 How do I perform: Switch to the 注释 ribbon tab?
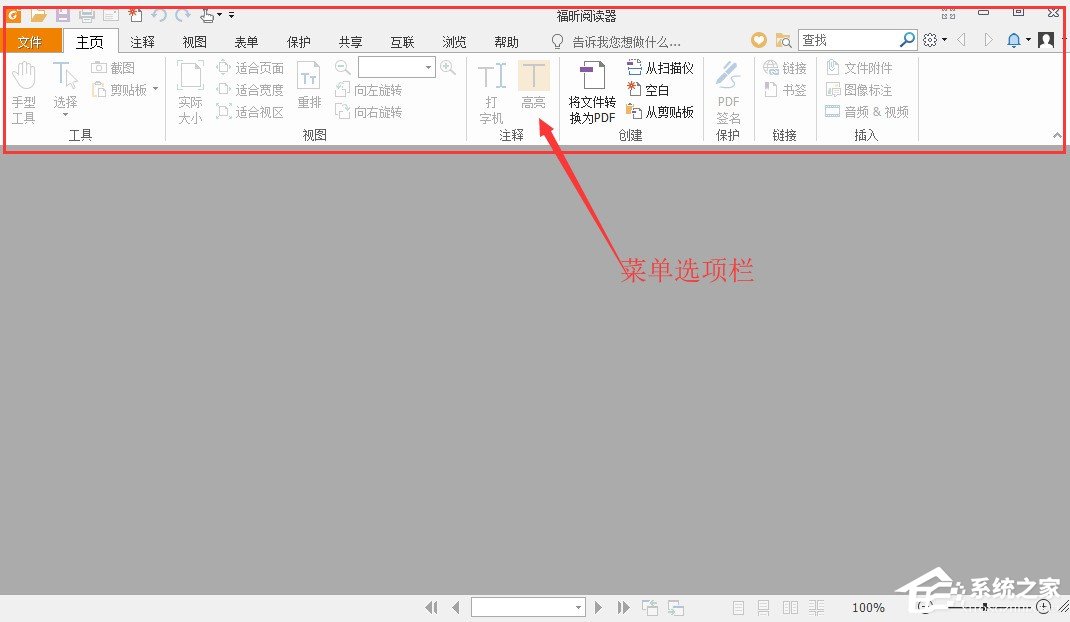click(142, 41)
